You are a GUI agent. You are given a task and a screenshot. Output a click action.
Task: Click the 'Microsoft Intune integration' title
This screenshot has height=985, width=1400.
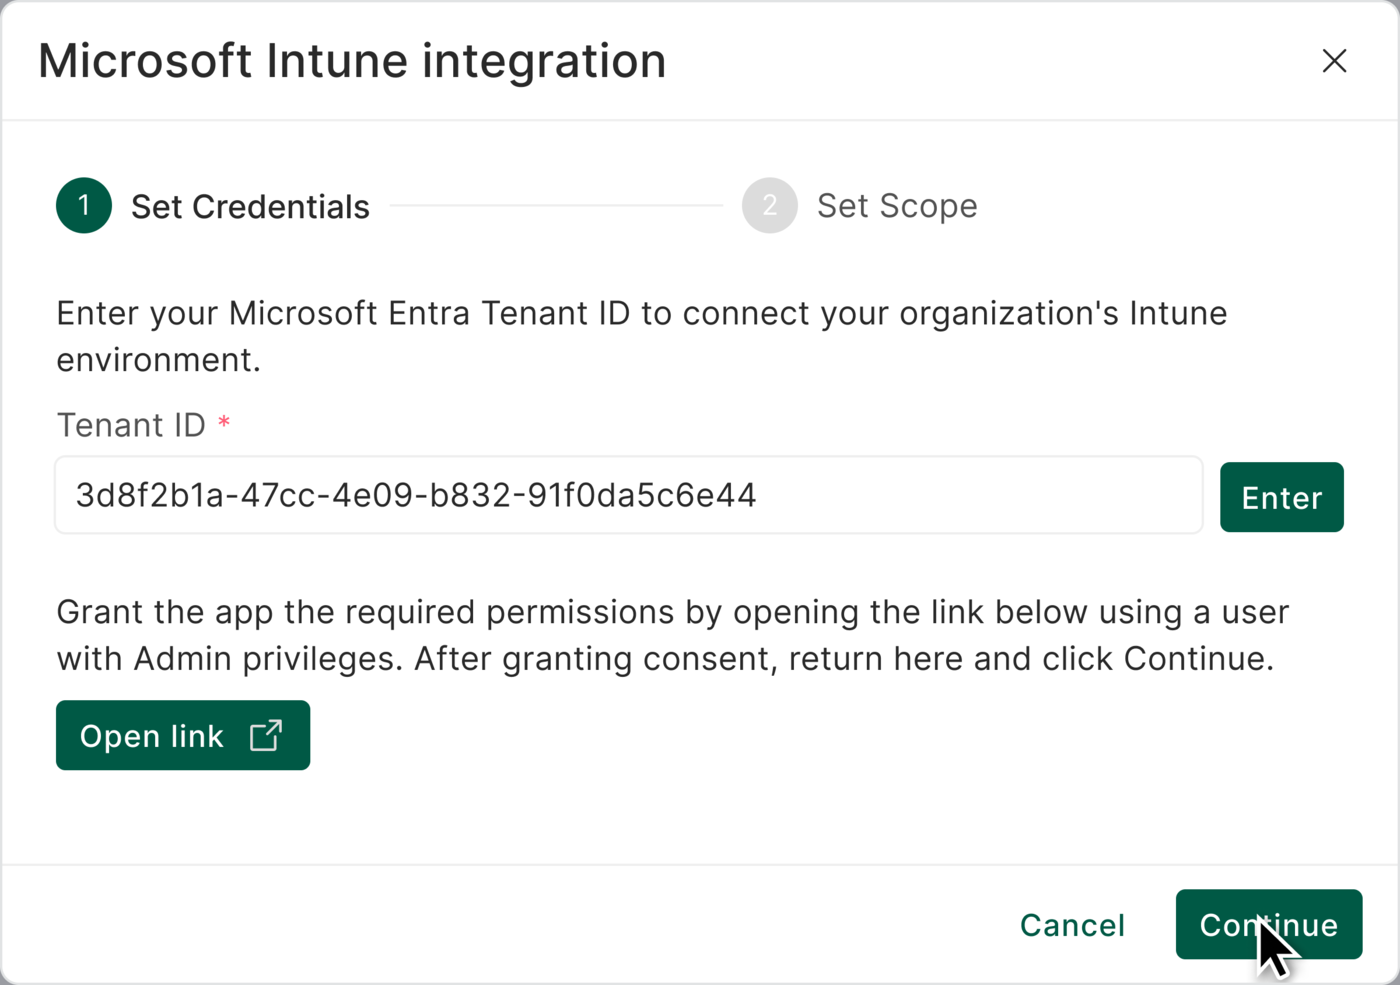point(352,61)
